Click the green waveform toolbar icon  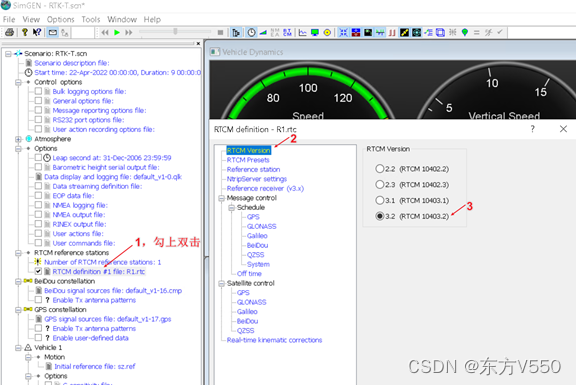coord(380,32)
